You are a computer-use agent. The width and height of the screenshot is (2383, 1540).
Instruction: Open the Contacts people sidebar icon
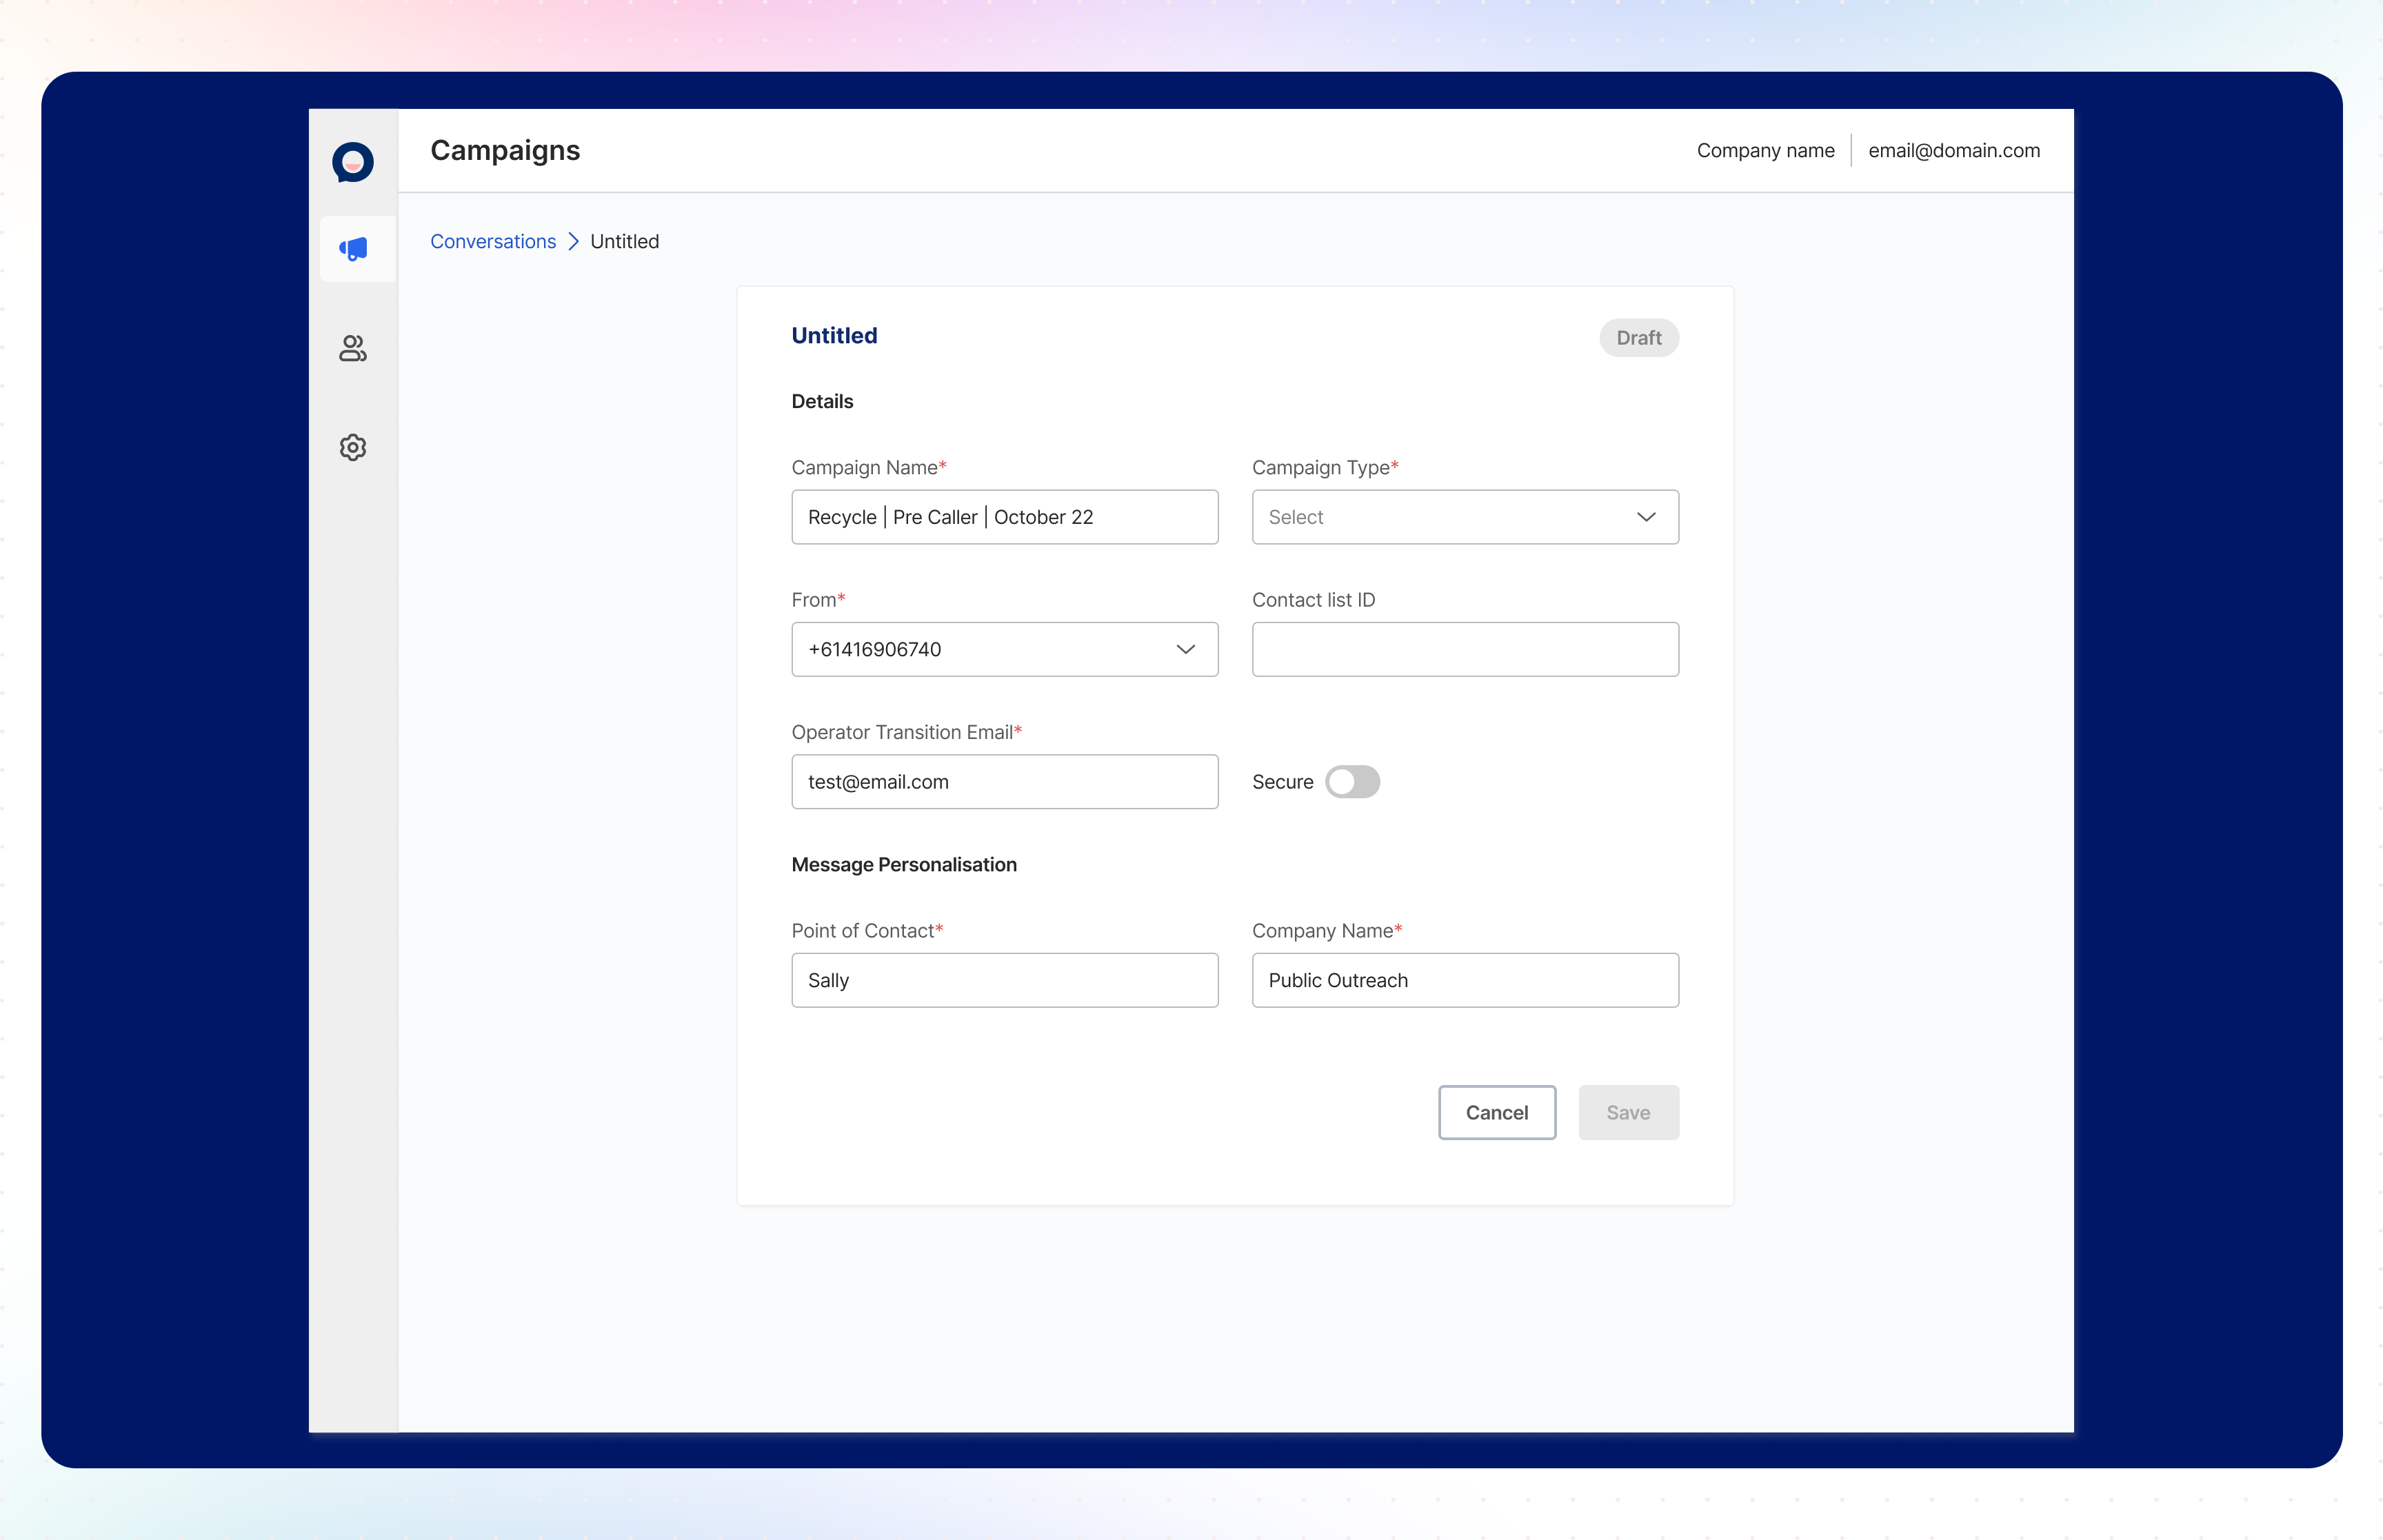click(353, 348)
